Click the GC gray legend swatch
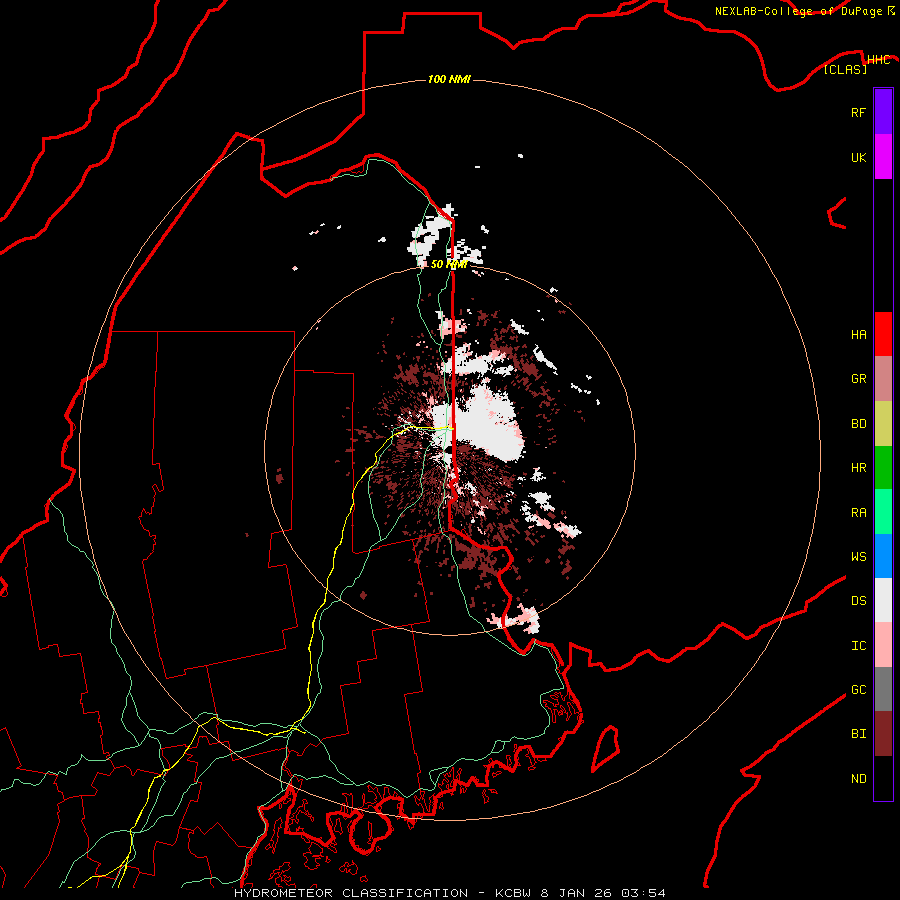The width and height of the screenshot is (900, 900). [x=883, y=689]
